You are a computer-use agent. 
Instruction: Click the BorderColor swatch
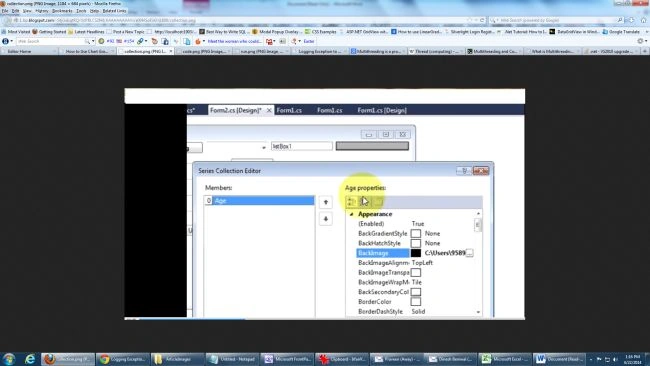415,302
